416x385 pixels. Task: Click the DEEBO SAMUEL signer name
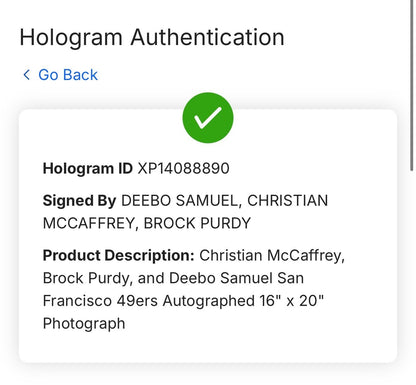point(179,201)
